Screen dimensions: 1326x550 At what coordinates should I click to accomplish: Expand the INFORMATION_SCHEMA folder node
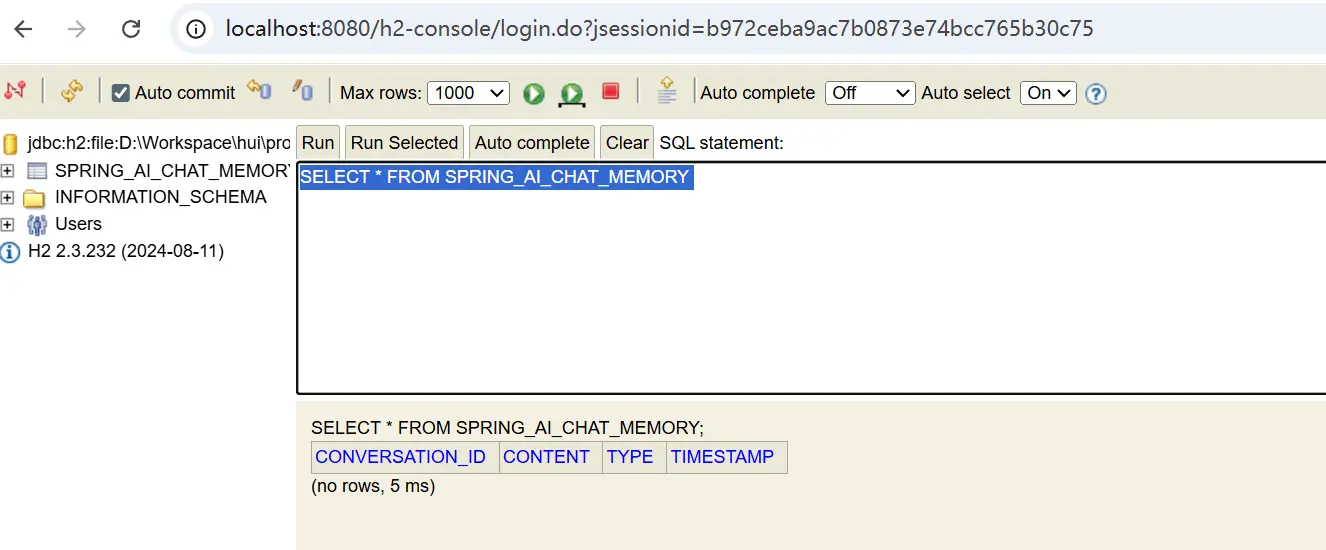click(8, 198)
